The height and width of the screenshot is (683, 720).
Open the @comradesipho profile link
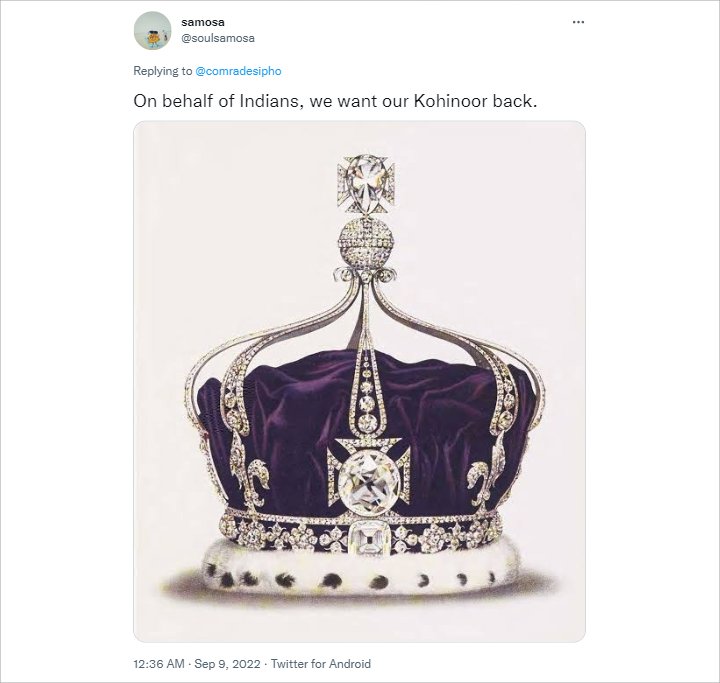pyautogui.click(x=238, y=71)
